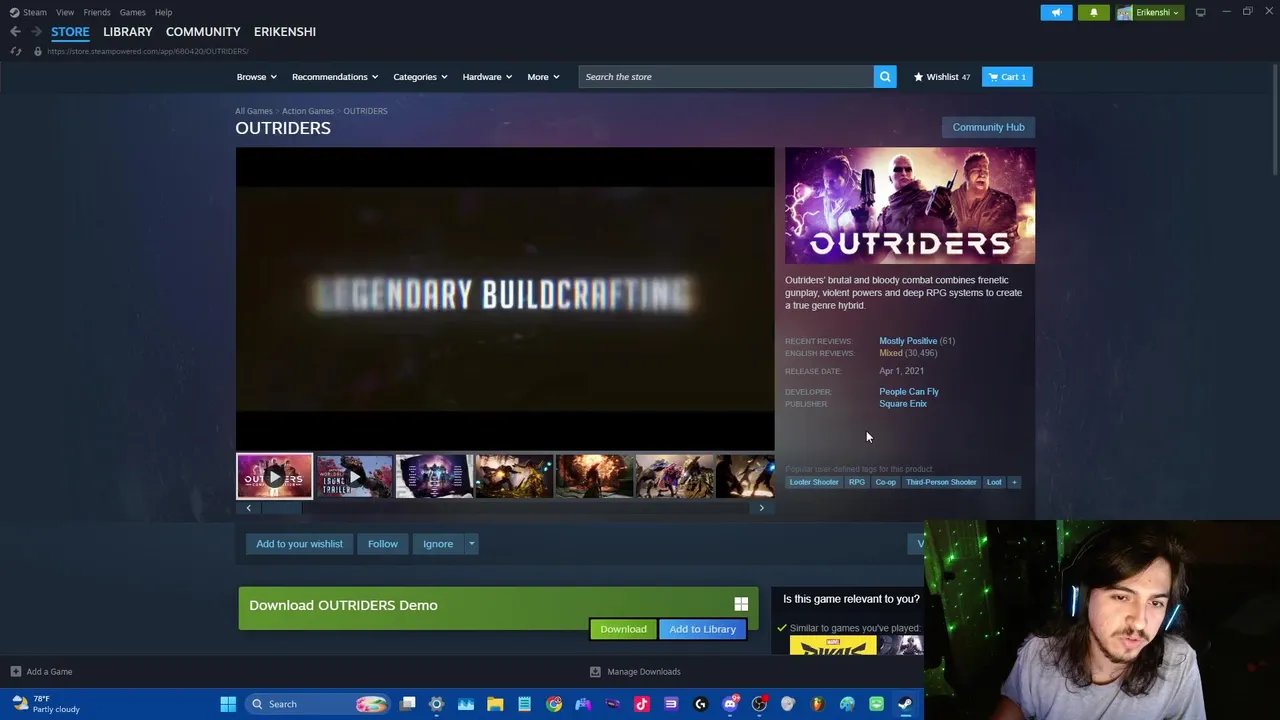
Task: Open the Manage Downloads icon
Action: click(595, 672)
